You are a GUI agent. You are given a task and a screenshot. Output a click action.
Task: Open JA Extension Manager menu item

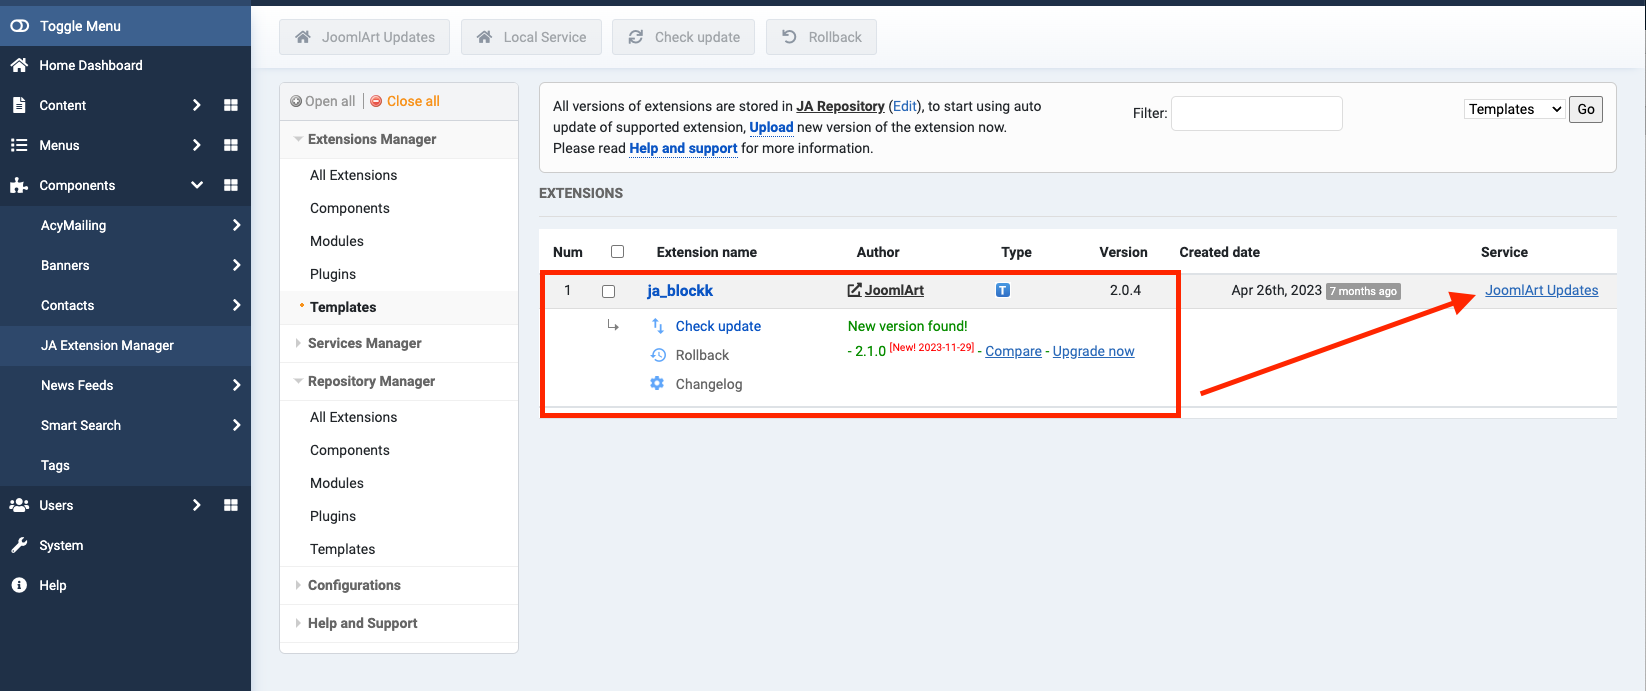(107, 345)
